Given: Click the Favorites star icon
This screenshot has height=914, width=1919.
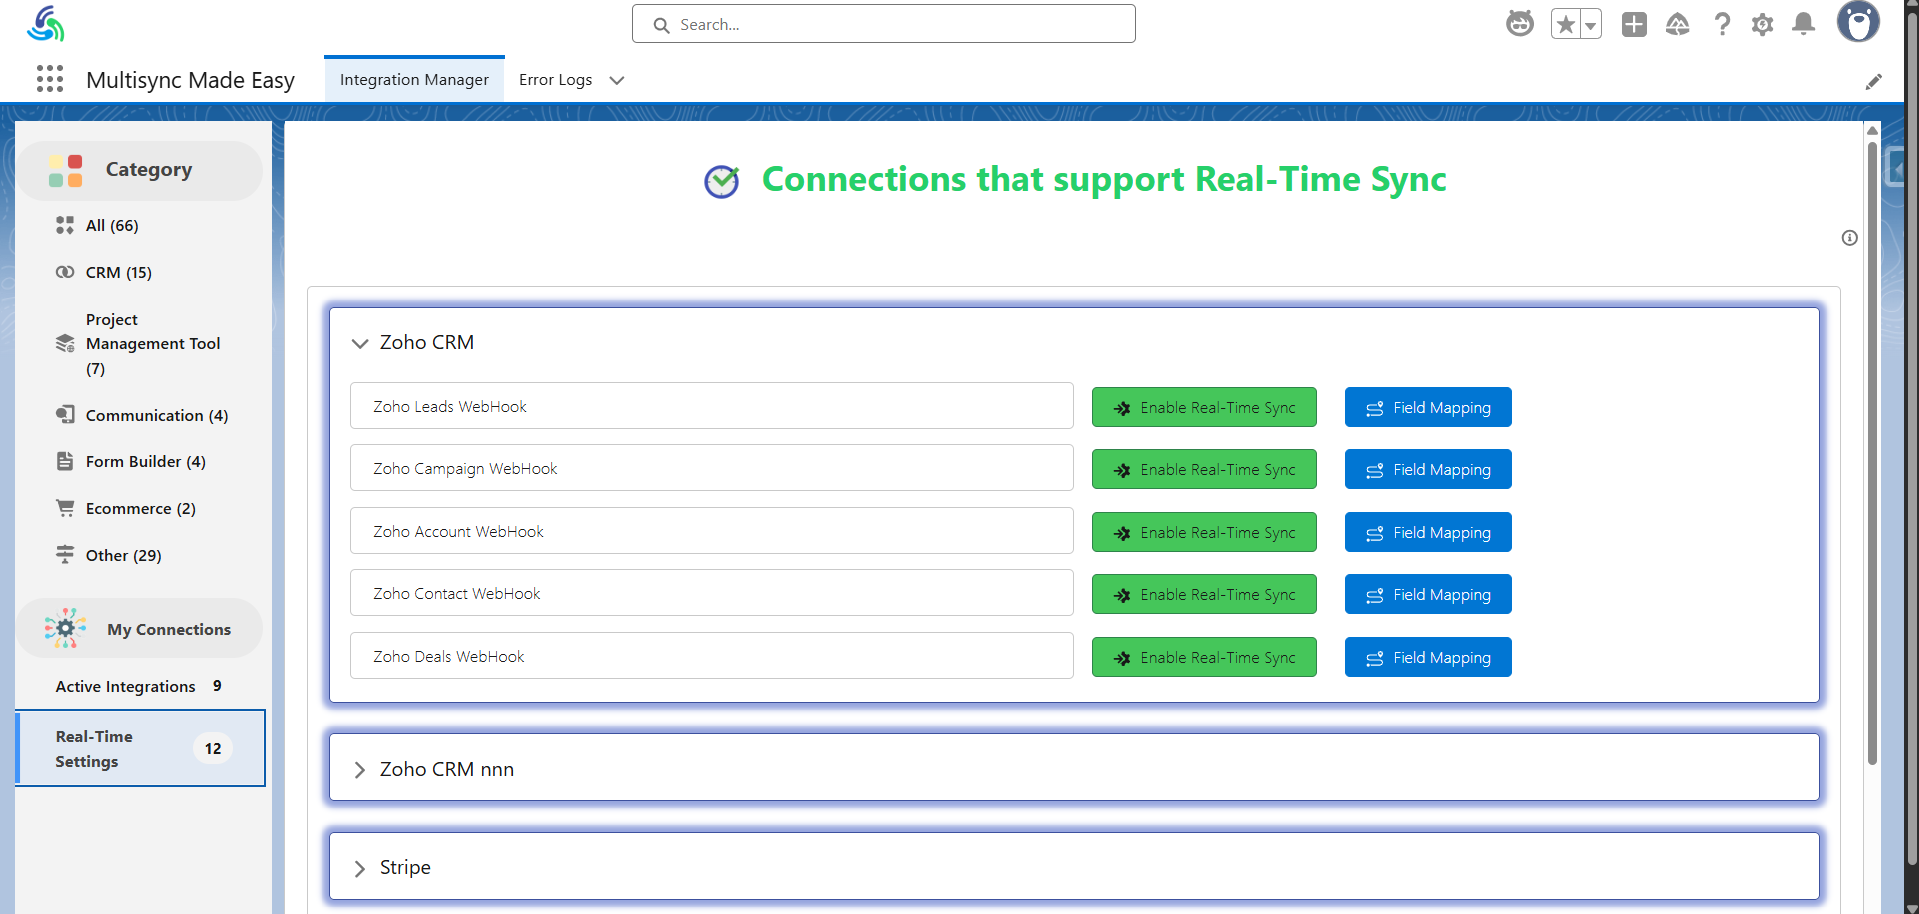Looking at the screenshot, I should click(1565, 24).
